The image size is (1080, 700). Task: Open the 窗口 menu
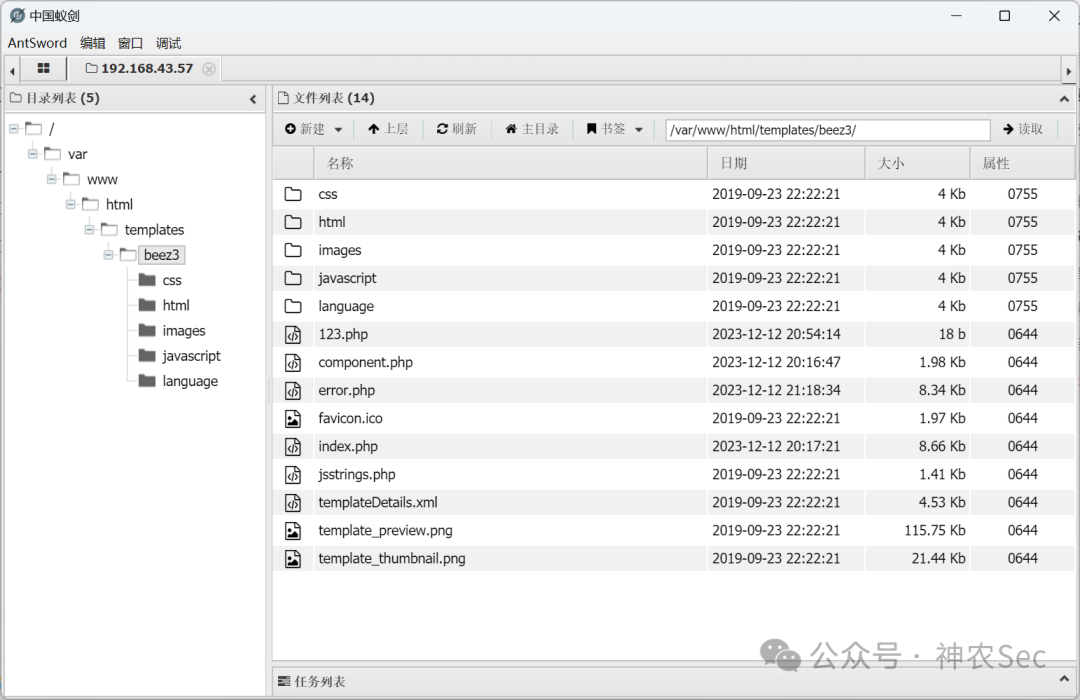tap(130, 43)
